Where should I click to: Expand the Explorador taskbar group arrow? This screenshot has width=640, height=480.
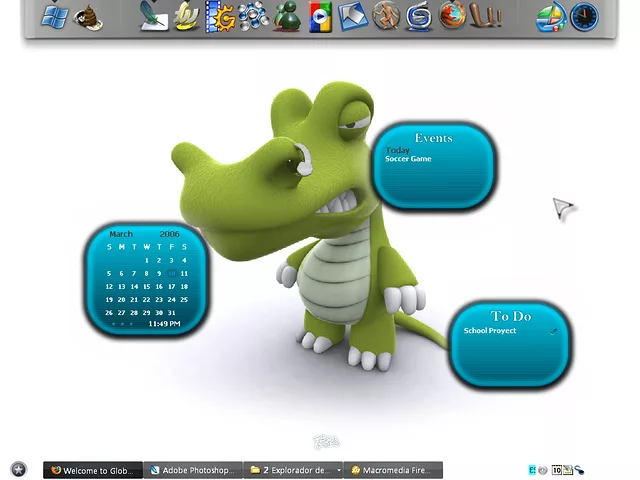click(x=339, y=470)
